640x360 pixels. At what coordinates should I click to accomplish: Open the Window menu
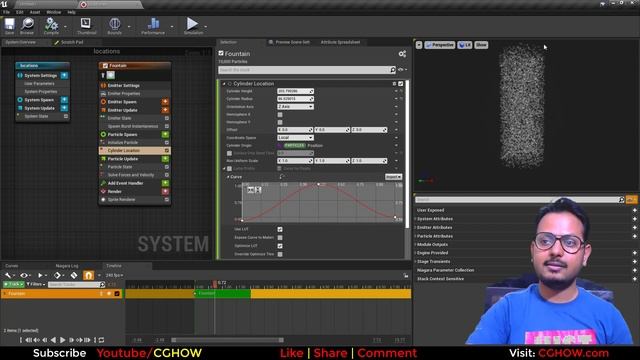[53, 12]
